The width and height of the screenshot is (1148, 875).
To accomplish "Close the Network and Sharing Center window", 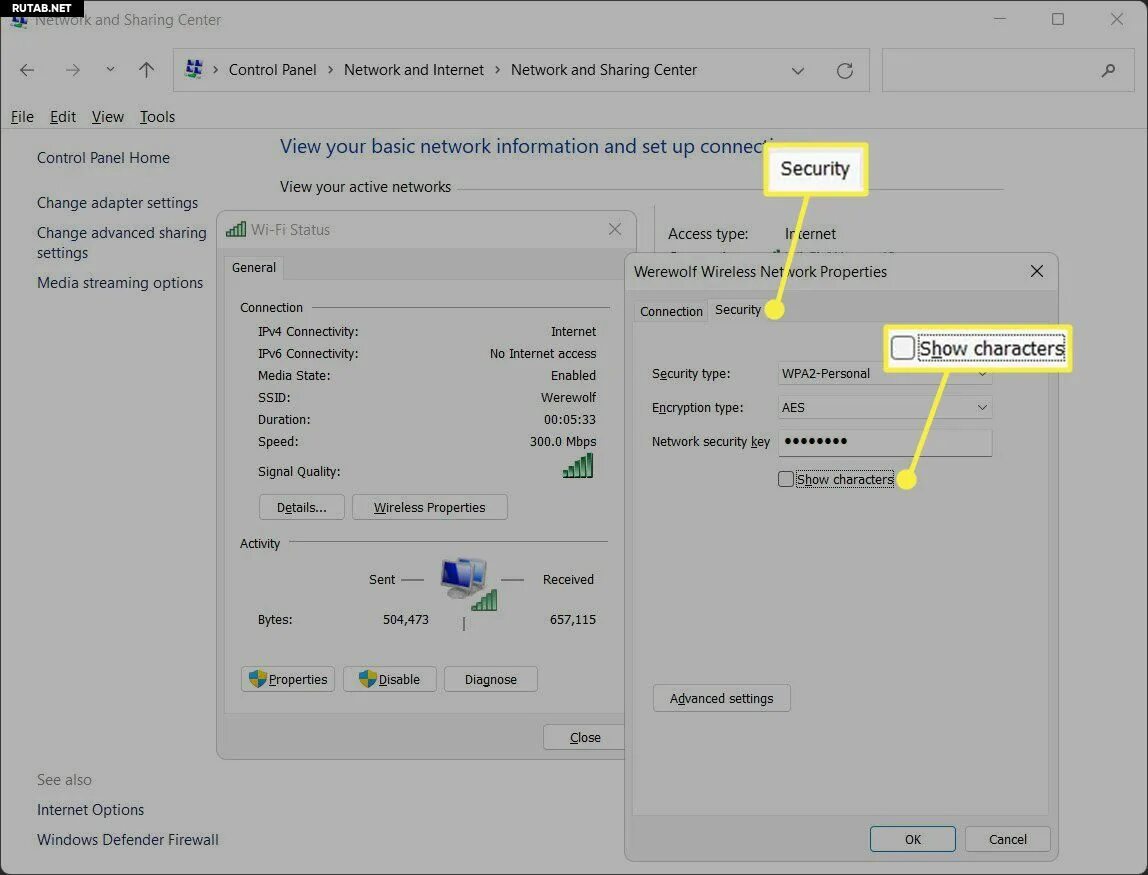I will (1117, 19).
